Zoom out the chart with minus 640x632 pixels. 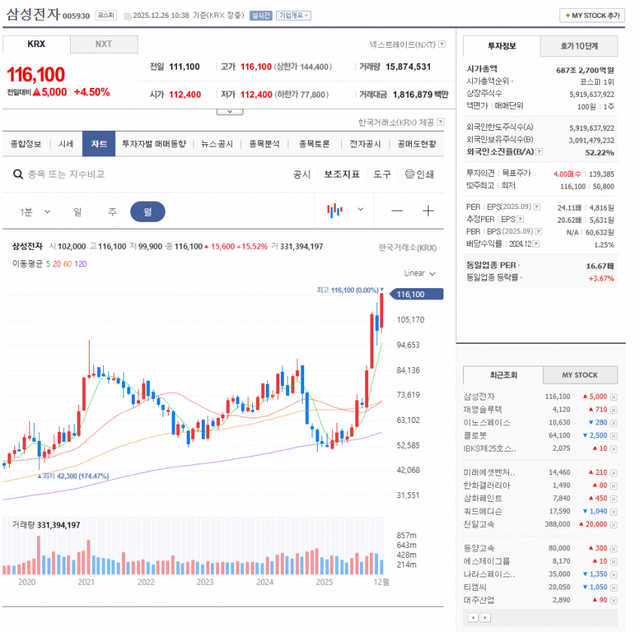click(397, 211)
